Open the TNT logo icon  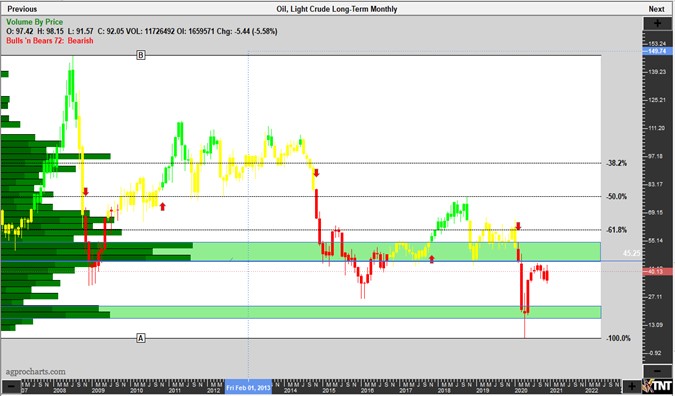tap(658, 386)
